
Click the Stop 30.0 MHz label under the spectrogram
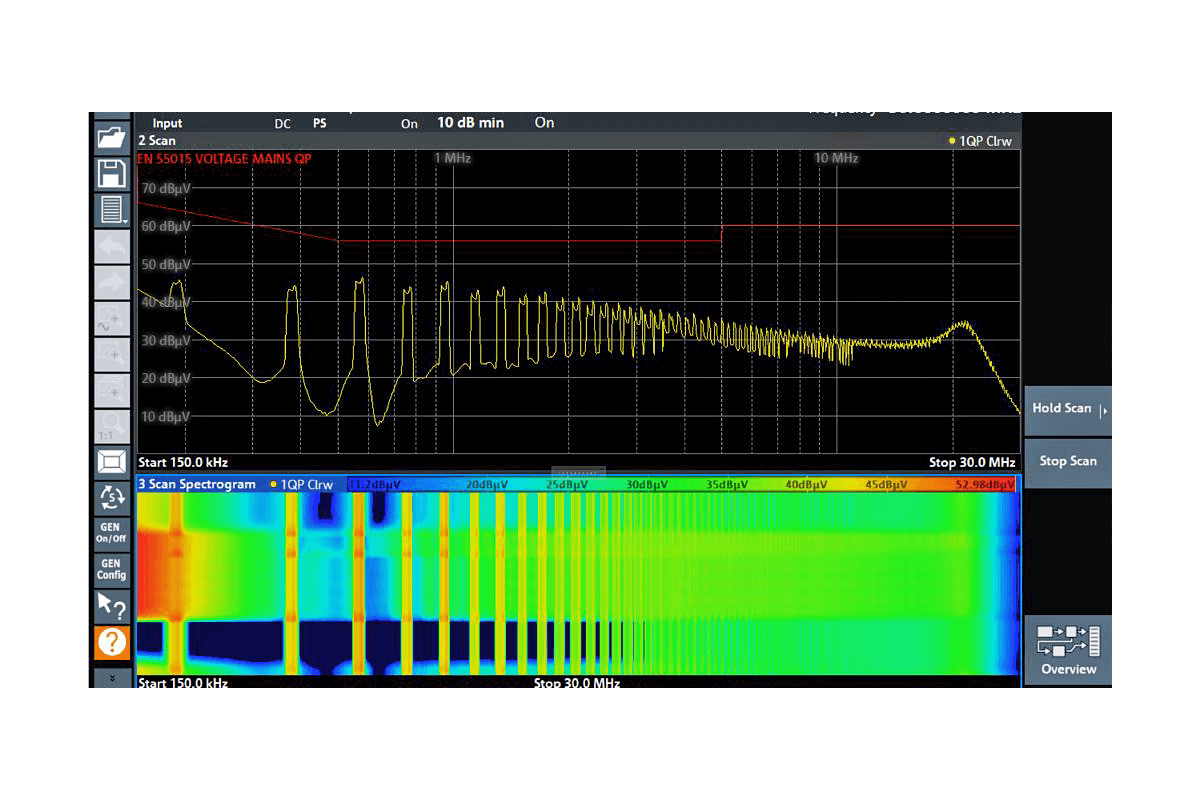[577, 683]
